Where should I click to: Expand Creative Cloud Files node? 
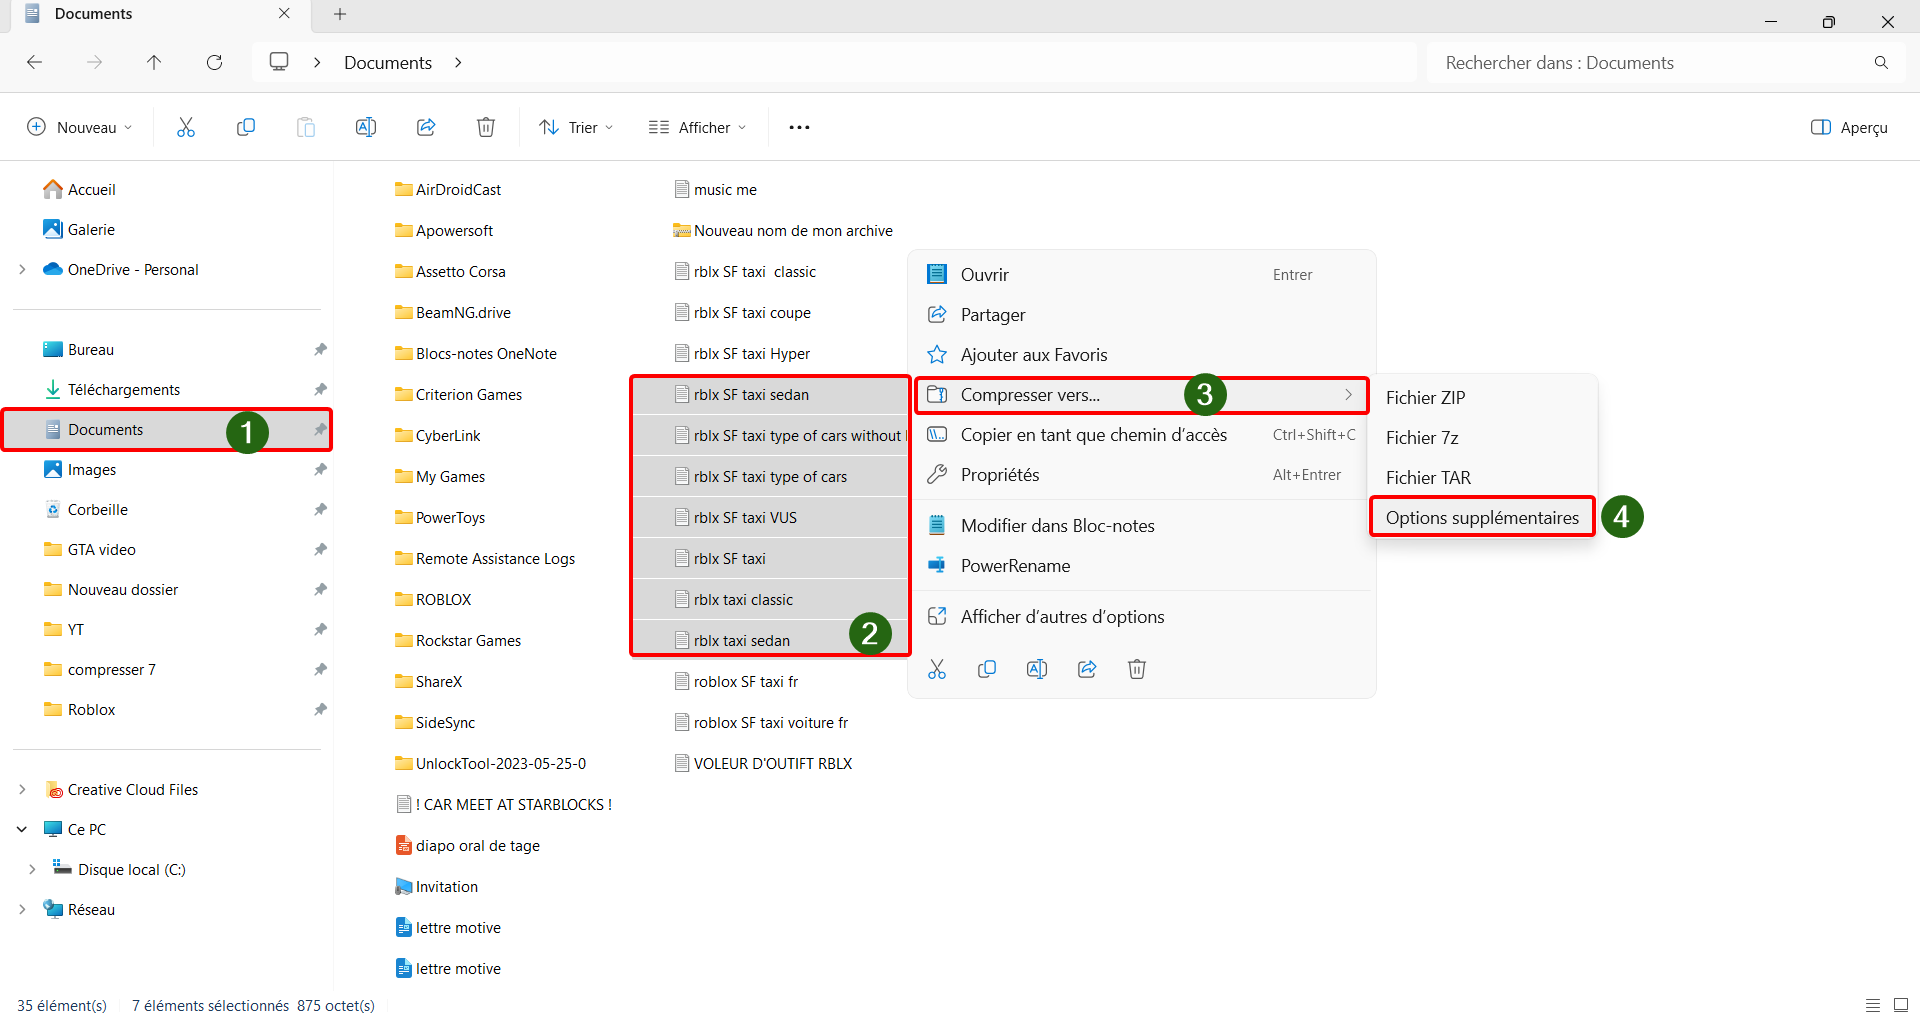click(22, 789)
